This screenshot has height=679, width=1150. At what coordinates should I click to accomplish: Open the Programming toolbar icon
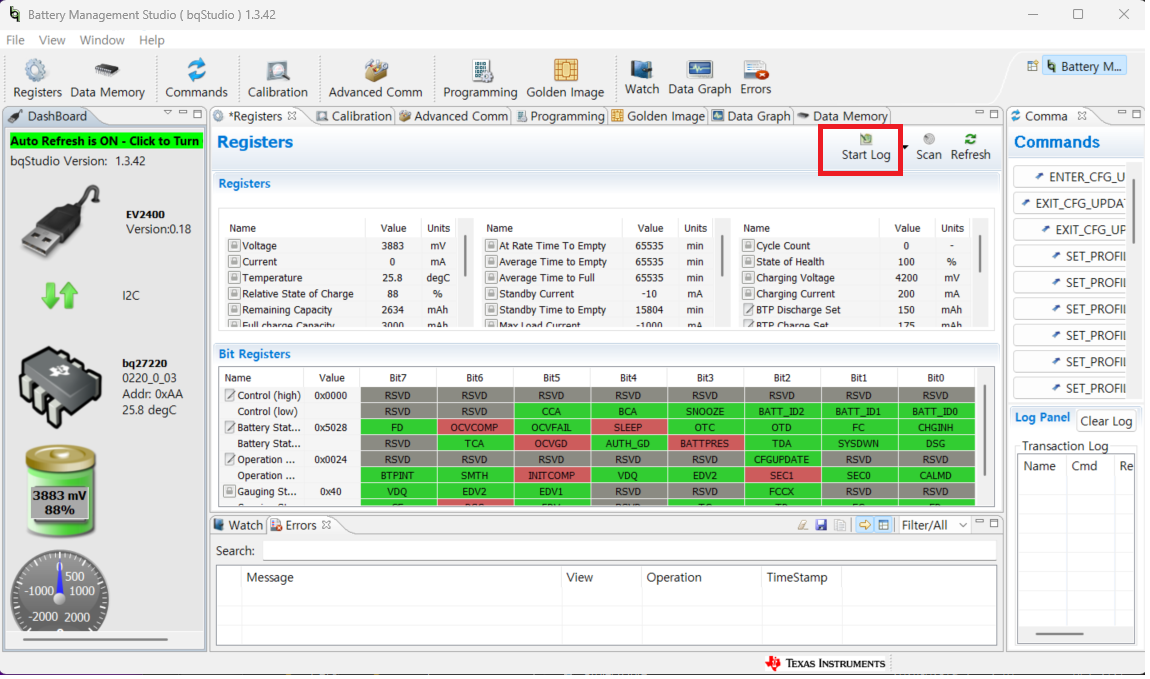point(480,78)
